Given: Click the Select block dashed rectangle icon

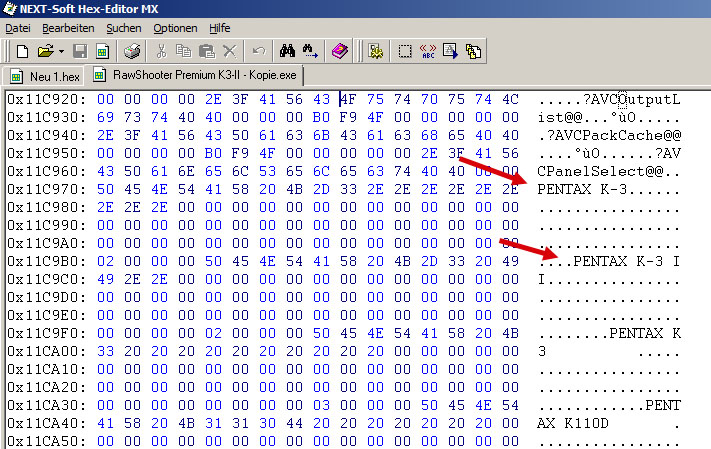Looking at the screenshot, I should [x=405, y=51].
